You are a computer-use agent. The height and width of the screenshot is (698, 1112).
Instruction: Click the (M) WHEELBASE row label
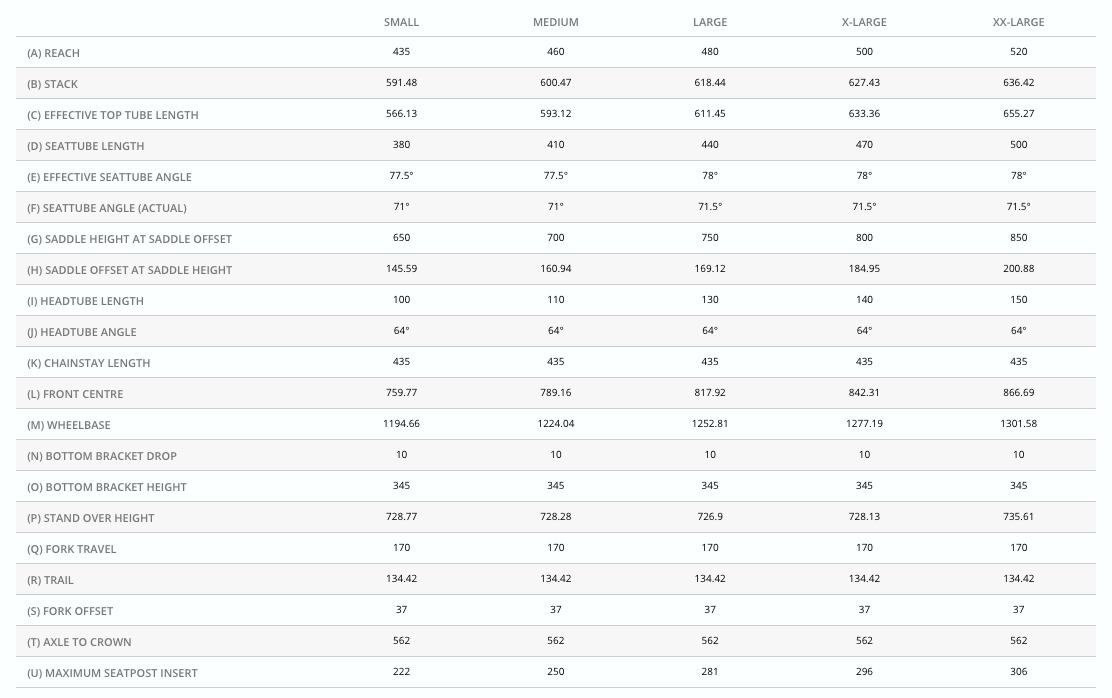(x=69, y=425)
